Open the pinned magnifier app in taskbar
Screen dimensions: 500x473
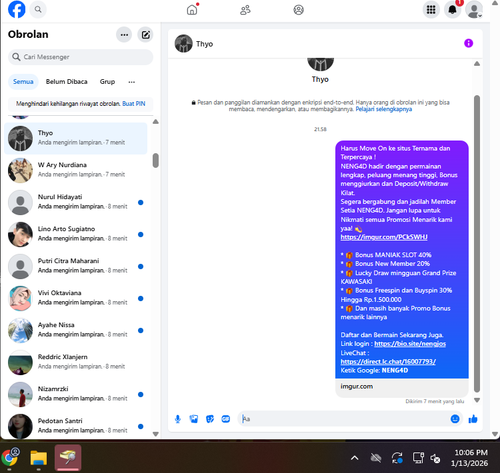click(x=68, y=458)
